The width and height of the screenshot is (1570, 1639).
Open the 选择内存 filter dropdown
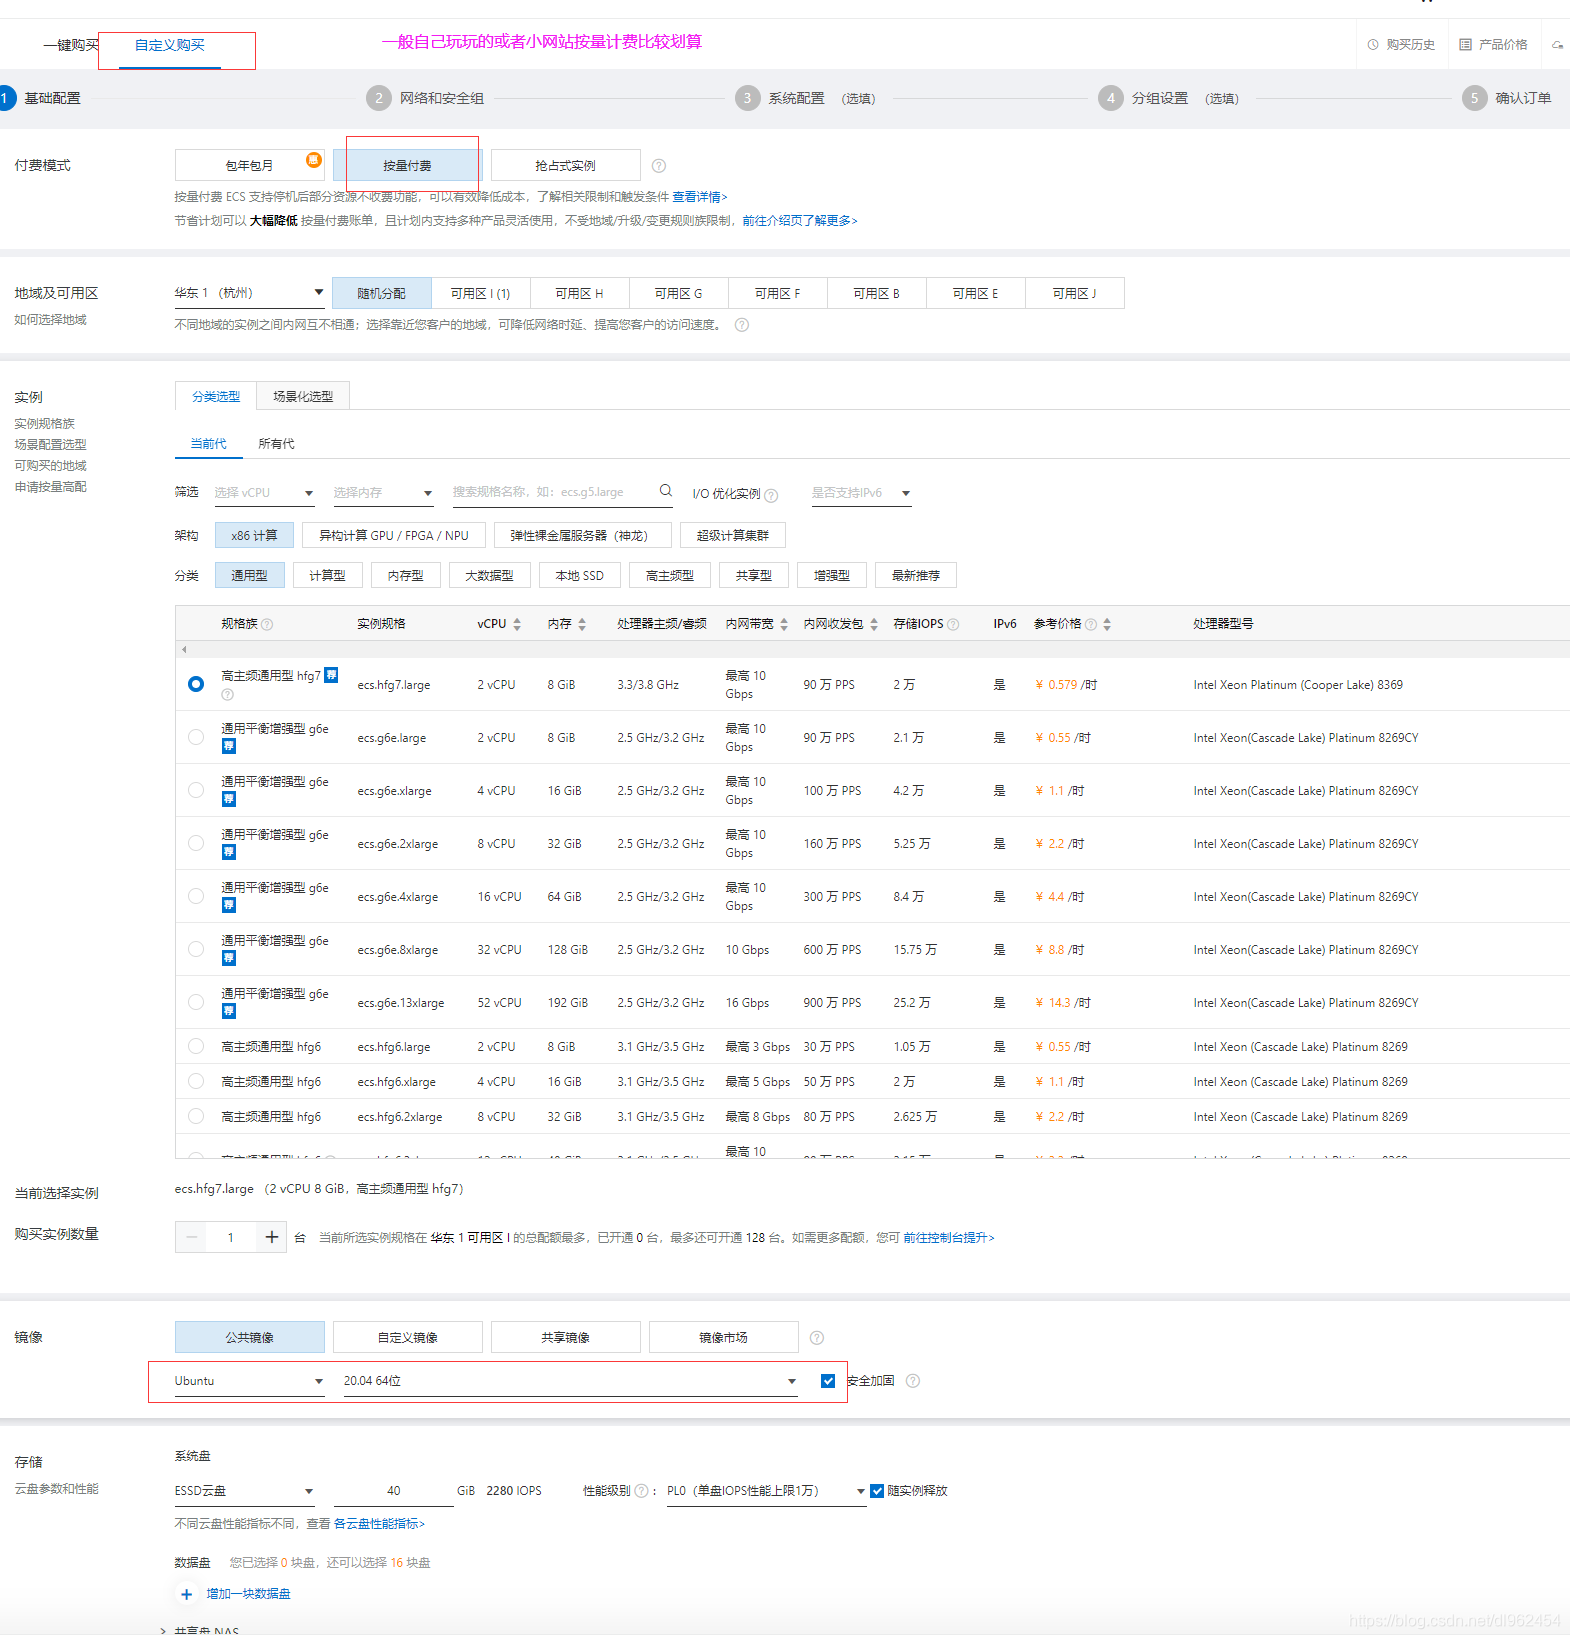pyautogui.click(x=383, y=493)
